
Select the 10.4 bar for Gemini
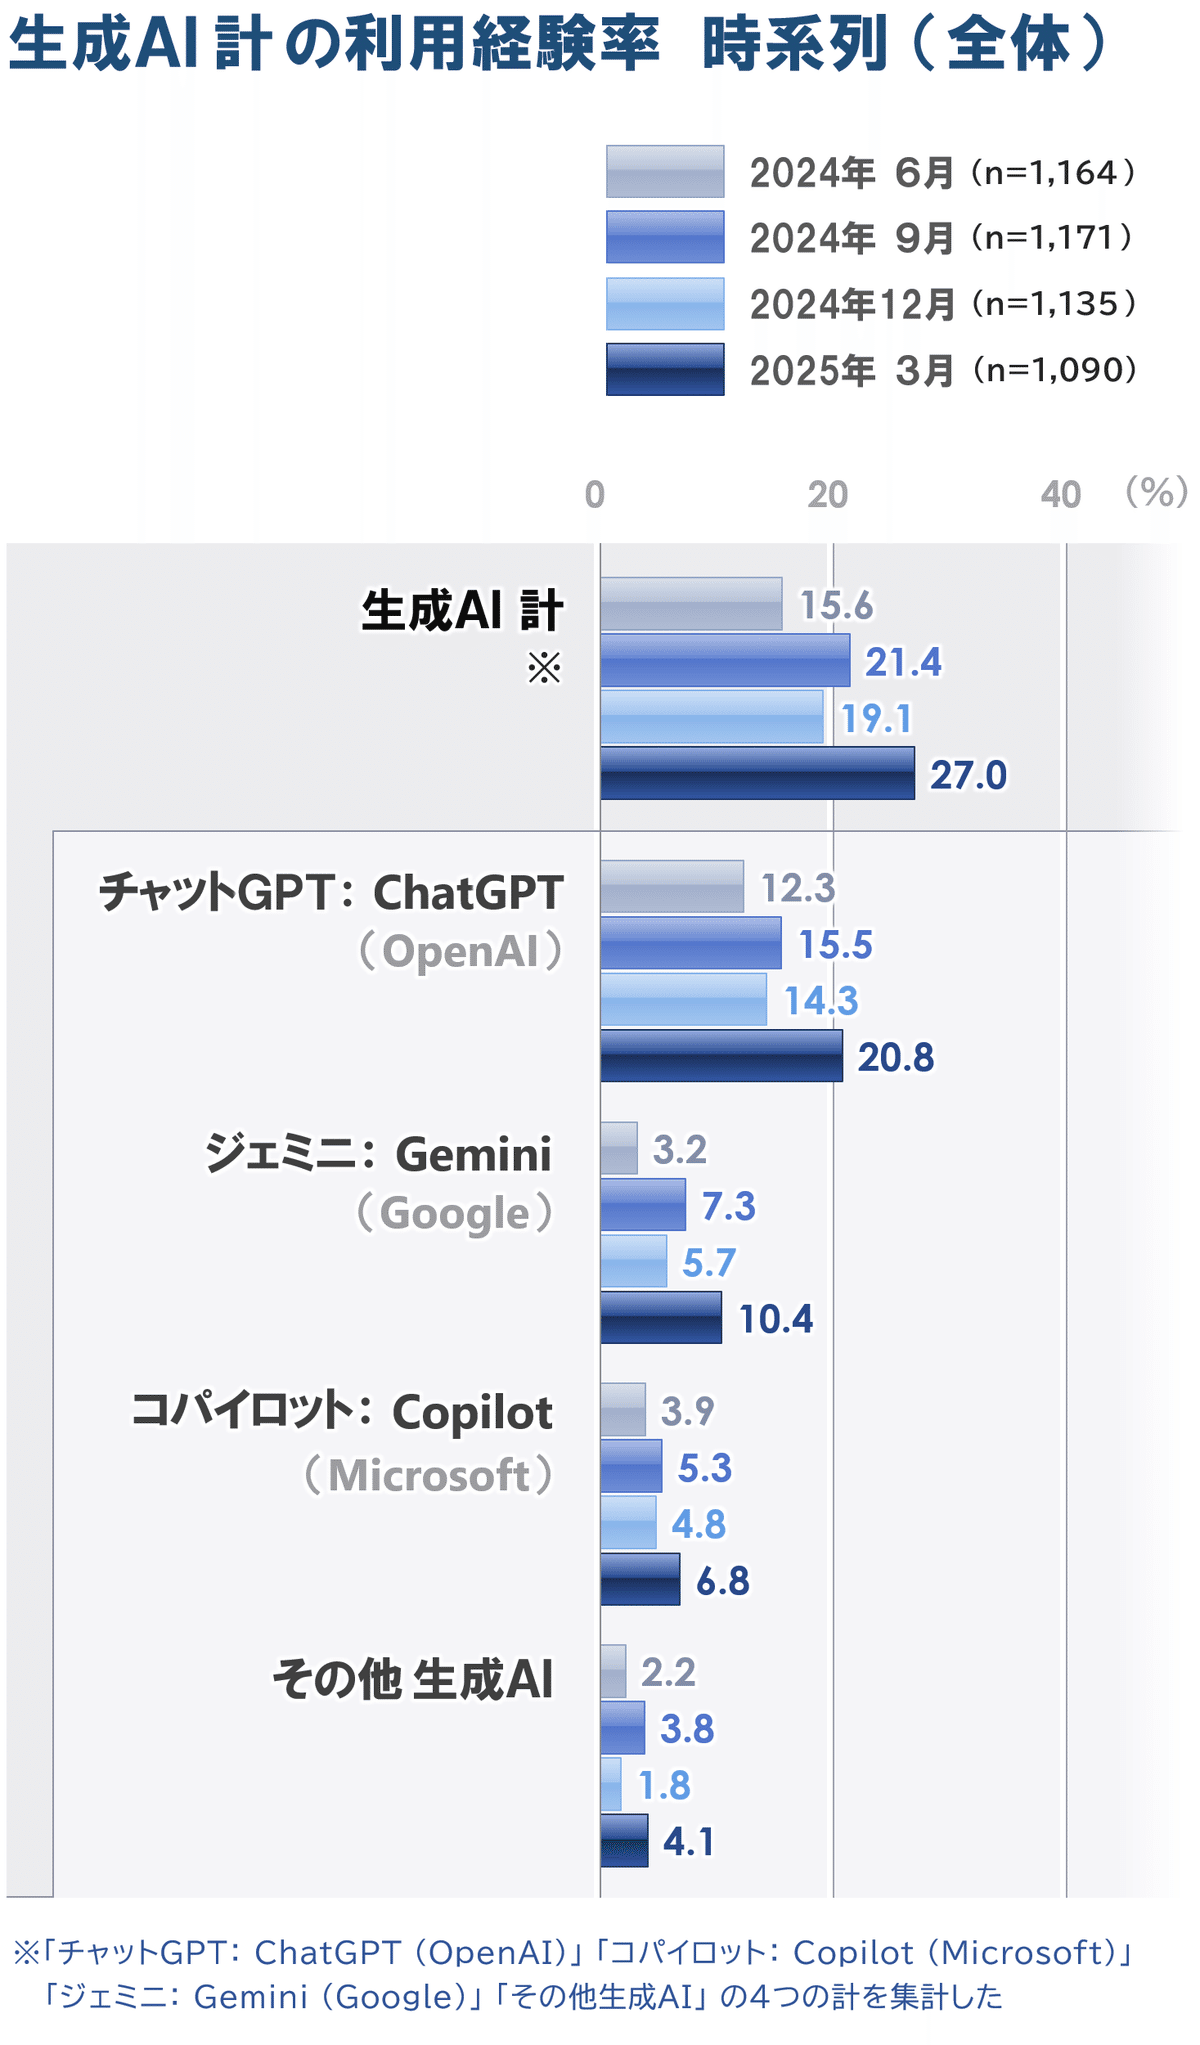(661, 1317)
